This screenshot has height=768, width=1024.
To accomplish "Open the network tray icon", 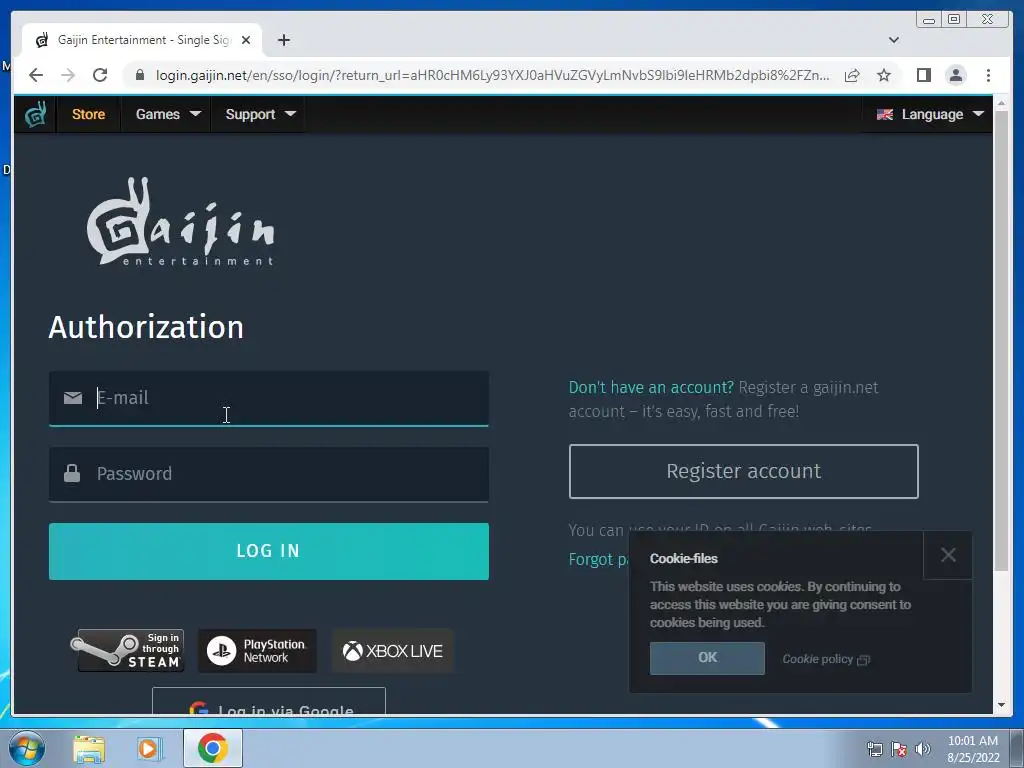I will [874, 749].
